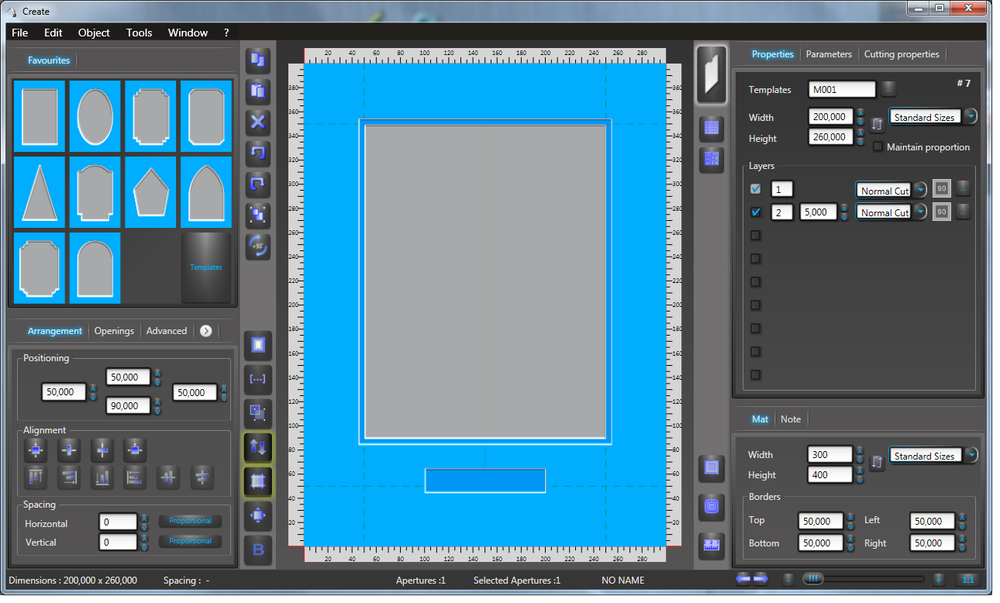Click the Templates button in Favourites

click(x=206, y=268)
